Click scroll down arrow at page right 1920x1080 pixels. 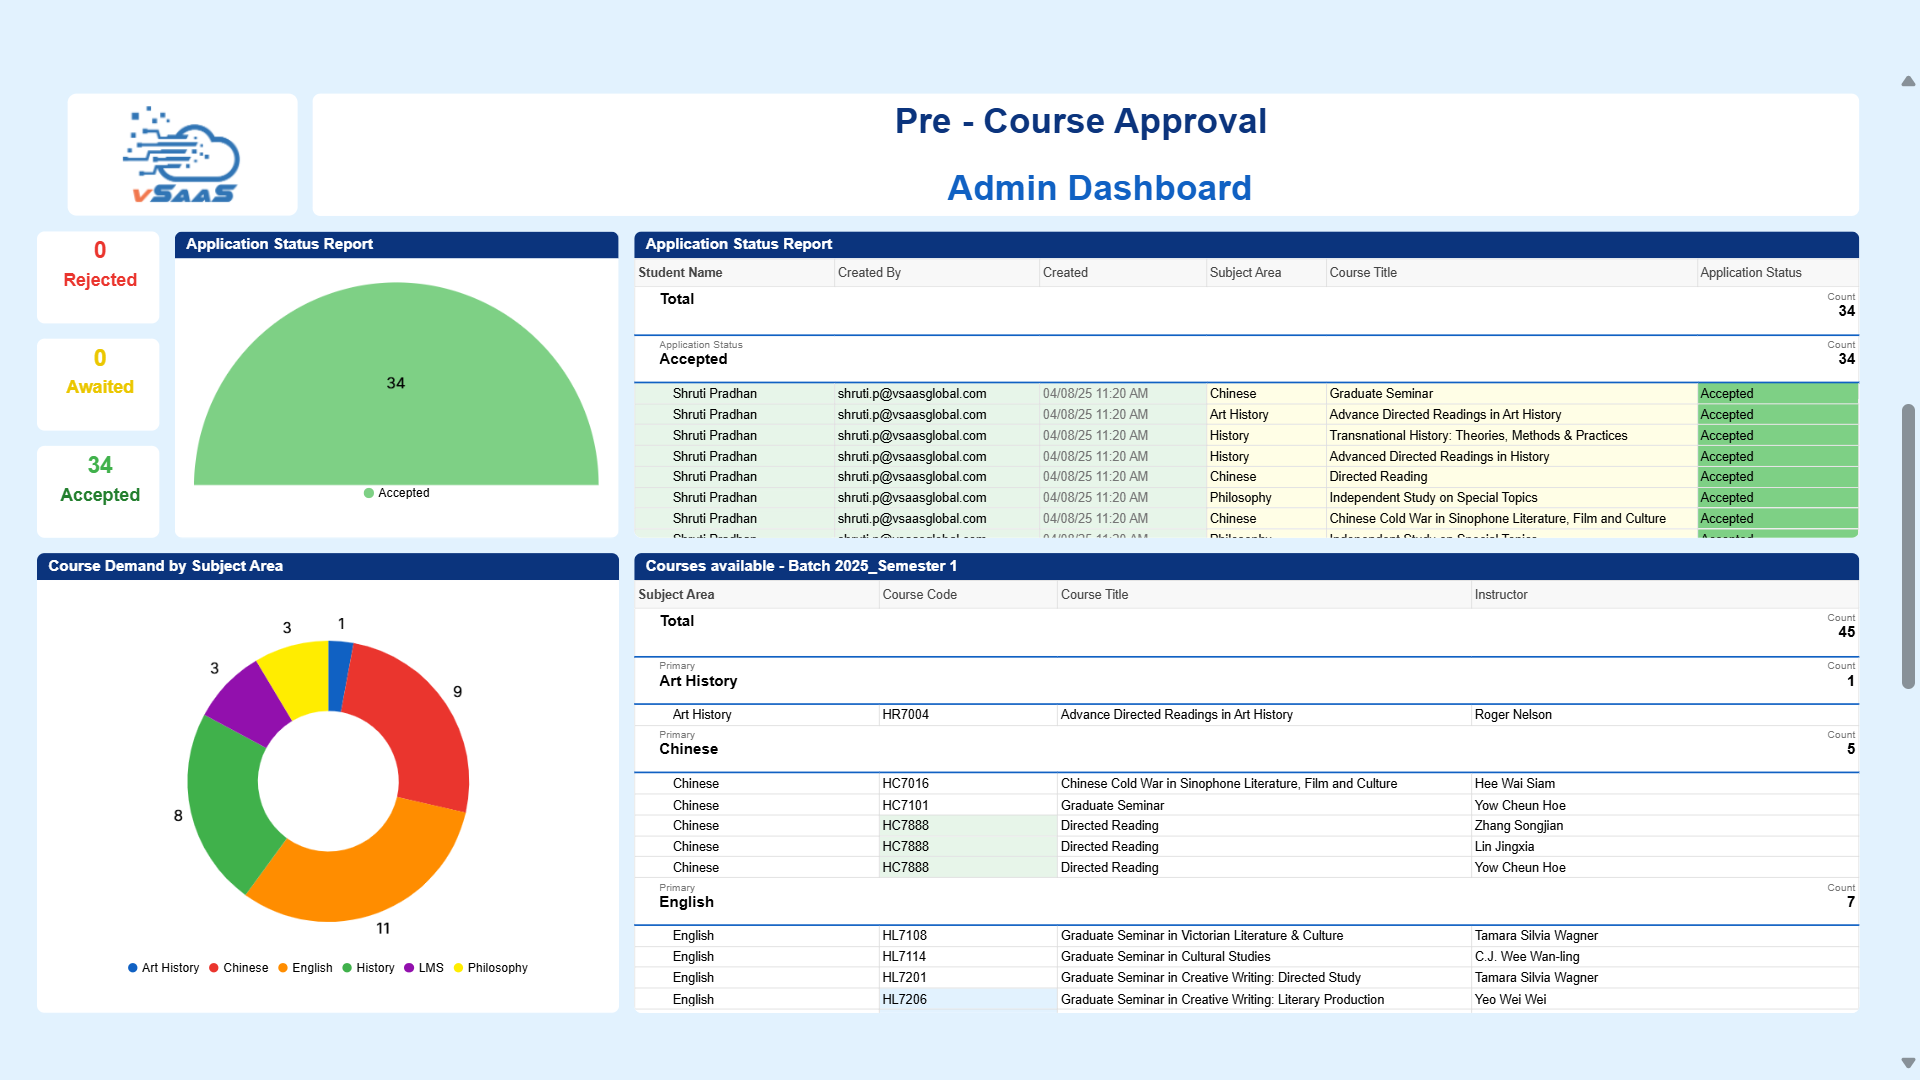1908,1062
